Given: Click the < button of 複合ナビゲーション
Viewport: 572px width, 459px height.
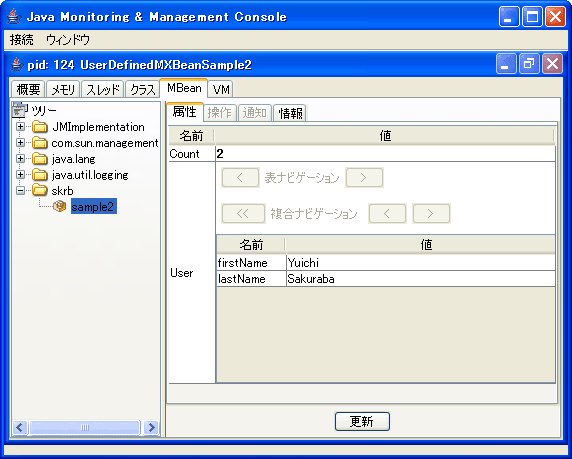Looking at the screenshot, I should point(387,213).
